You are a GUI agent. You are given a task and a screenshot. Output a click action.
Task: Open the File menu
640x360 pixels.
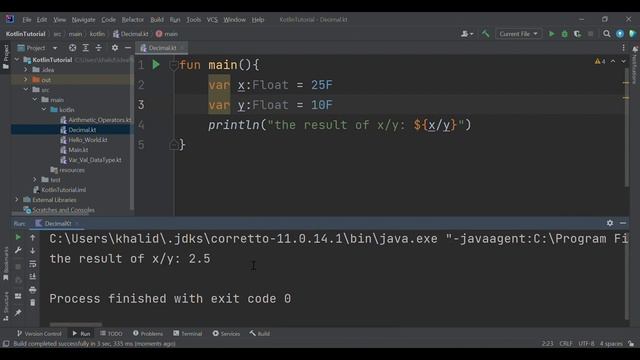27,20
